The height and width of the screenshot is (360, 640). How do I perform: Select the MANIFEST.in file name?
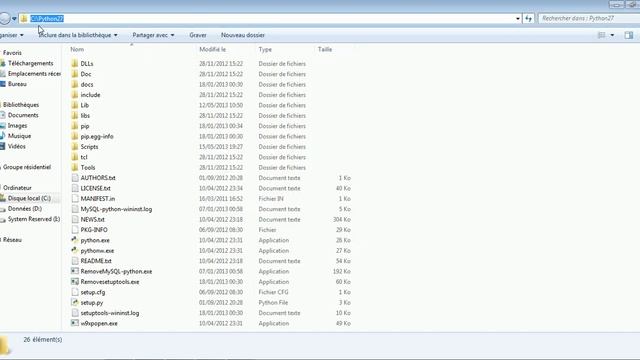98,199
